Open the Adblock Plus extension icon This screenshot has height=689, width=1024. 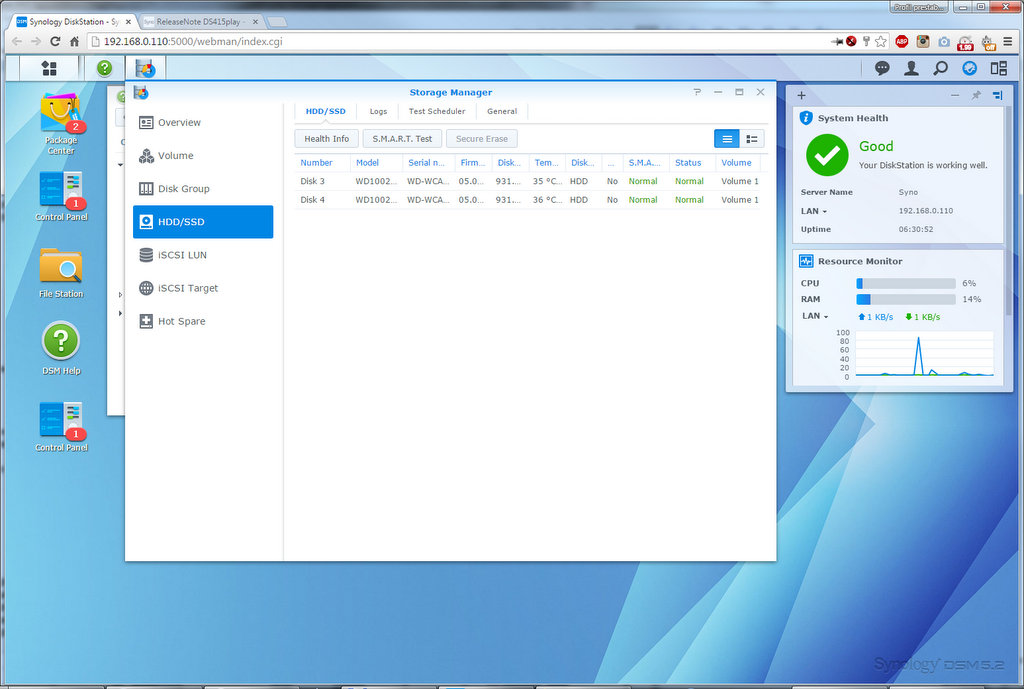point(902,42)
